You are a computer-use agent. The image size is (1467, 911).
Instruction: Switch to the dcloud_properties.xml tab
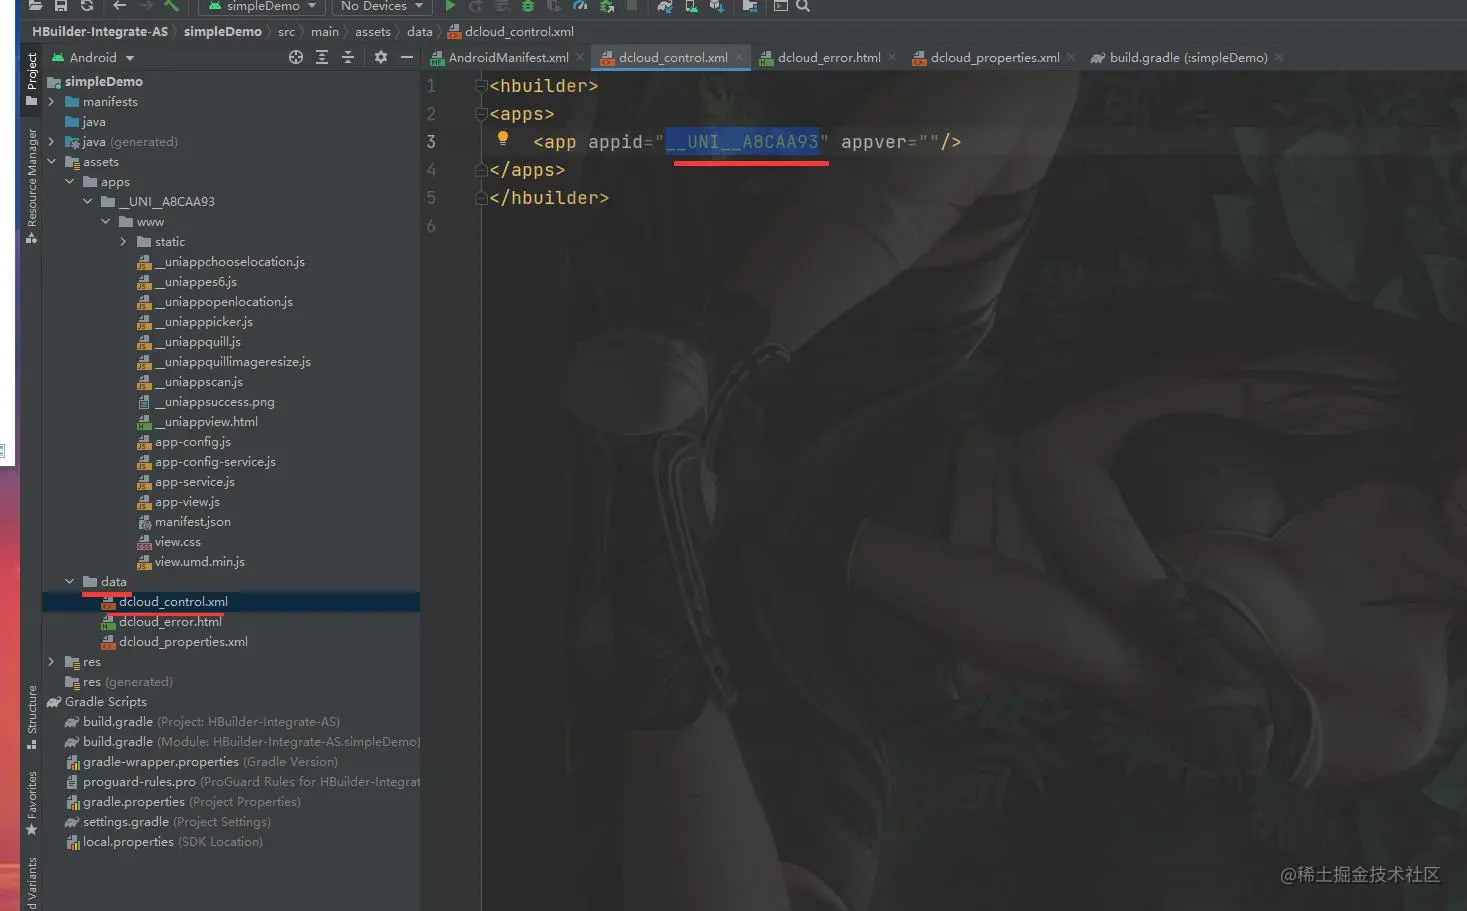(x=994, y=58)
